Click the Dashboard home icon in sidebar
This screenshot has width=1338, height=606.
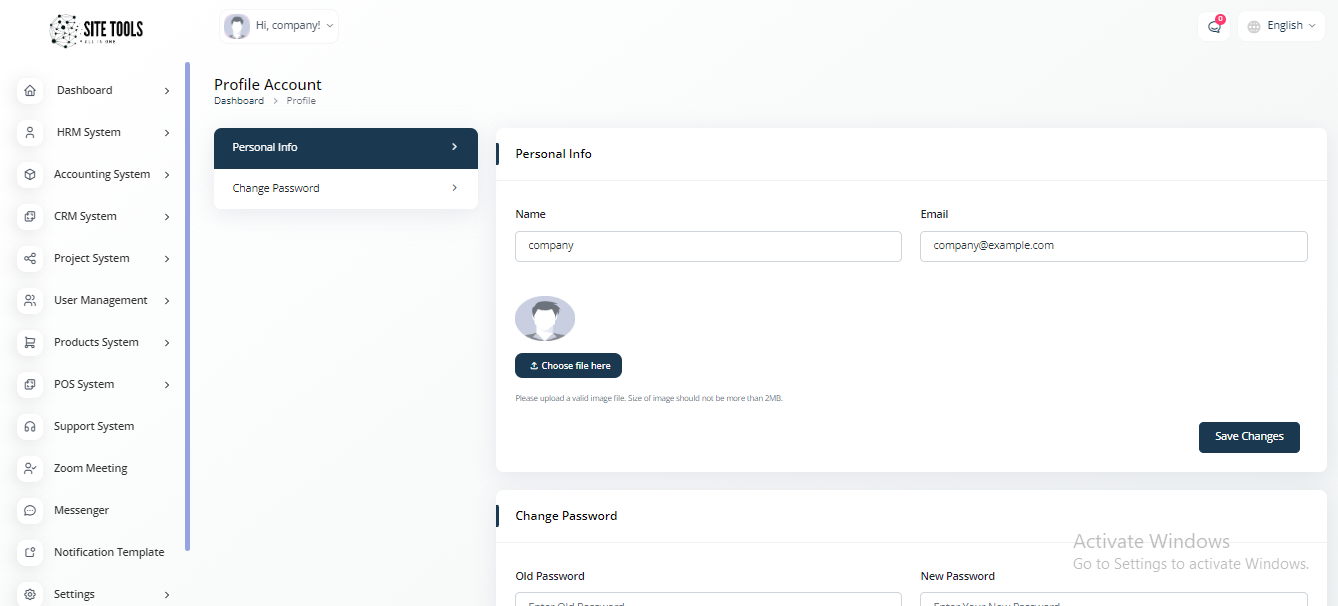tap(30, 91)
